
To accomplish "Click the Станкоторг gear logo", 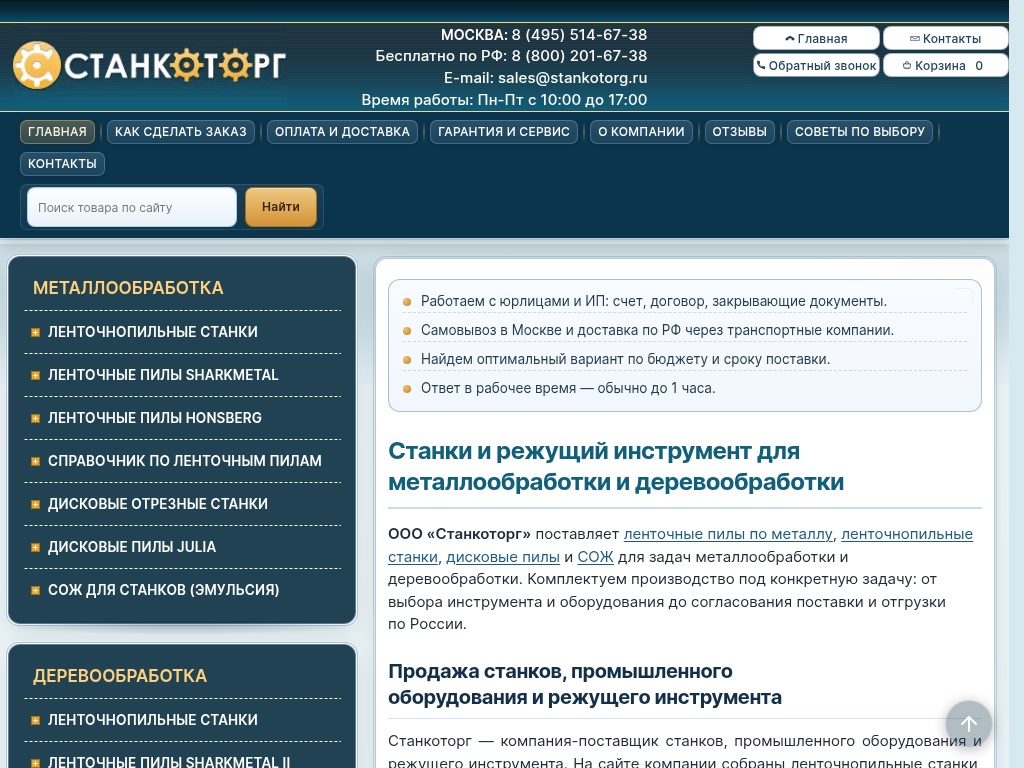I will (x=150, y=65).
